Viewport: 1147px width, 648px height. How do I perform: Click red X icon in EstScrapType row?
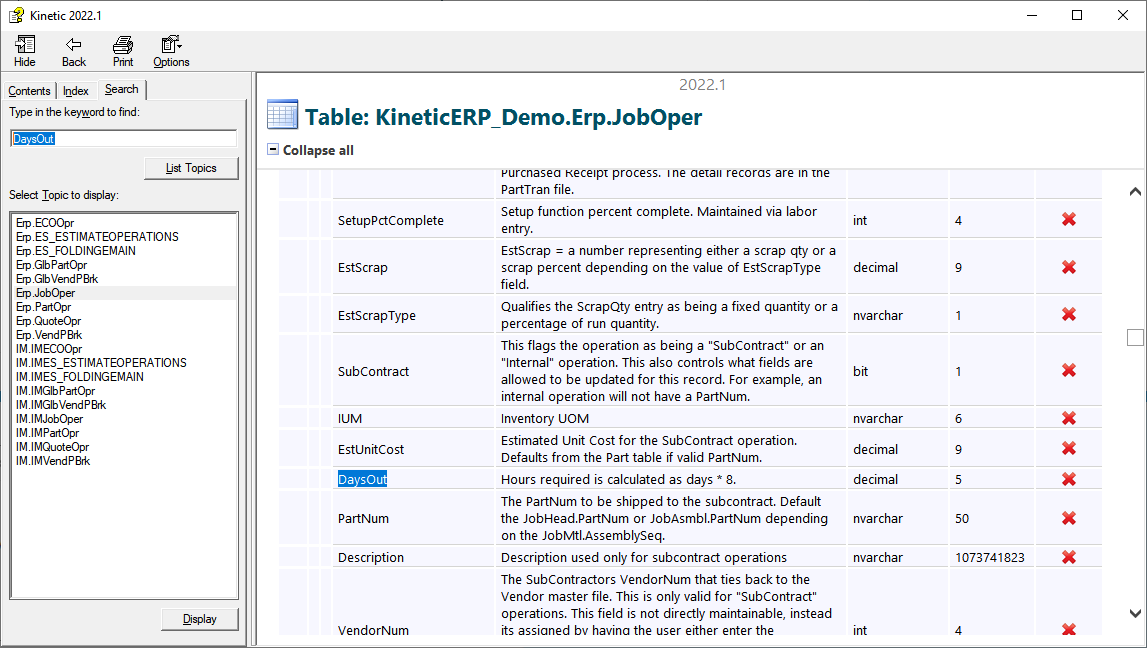[x=1069, y=314]
